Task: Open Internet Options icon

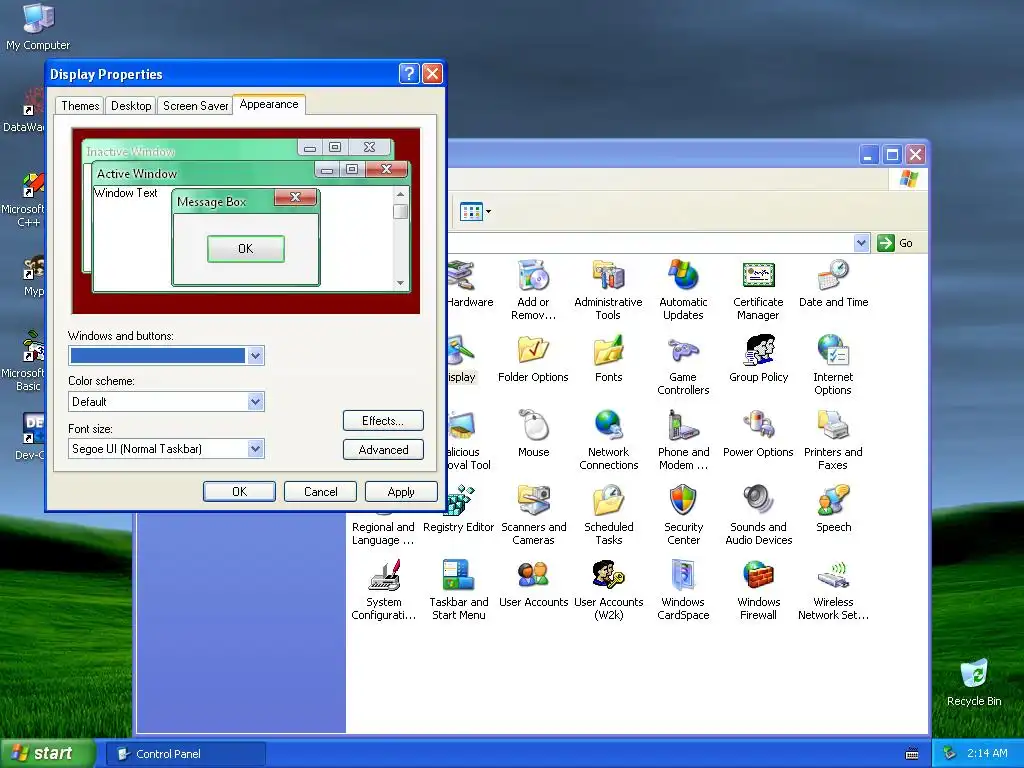Action: [x=833, y=365]
